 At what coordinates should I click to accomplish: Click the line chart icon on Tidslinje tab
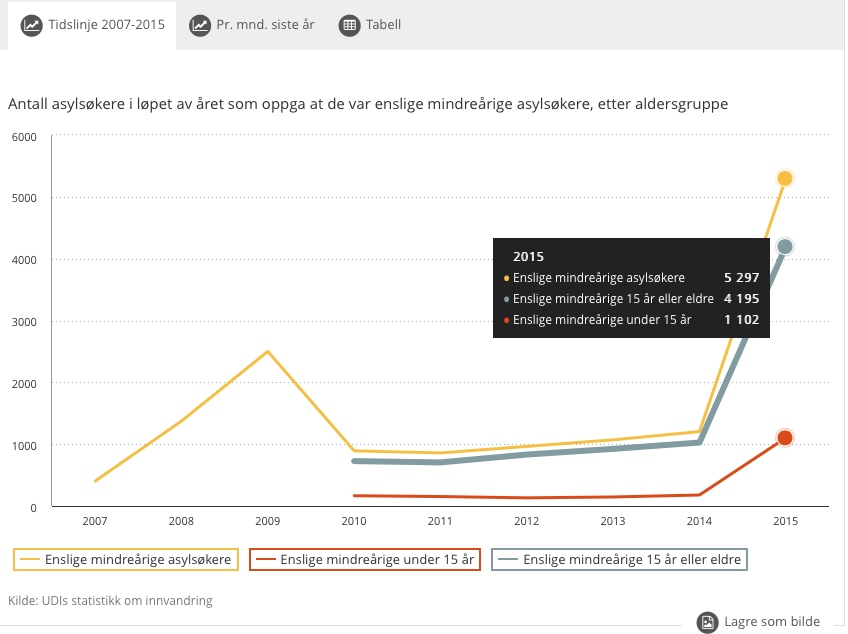click(31, 25)
